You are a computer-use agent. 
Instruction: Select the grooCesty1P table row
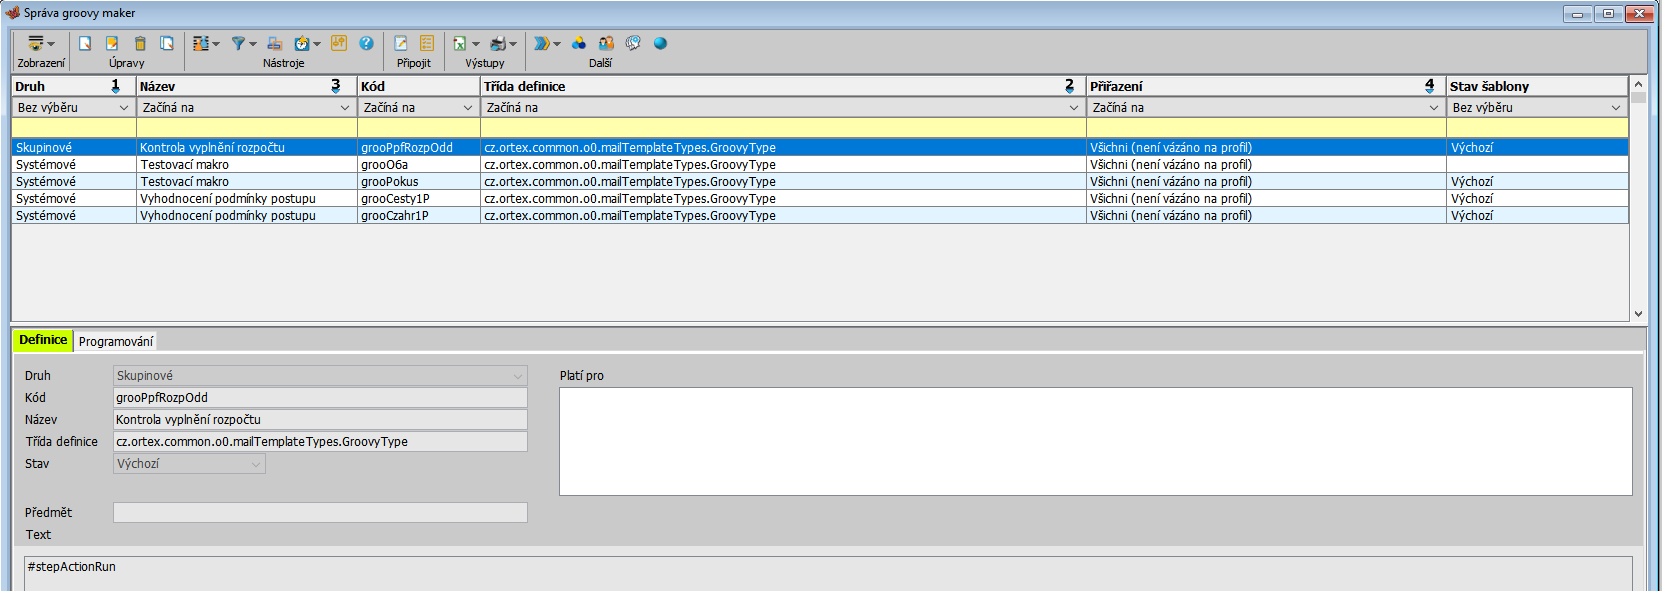pos(395,198)
